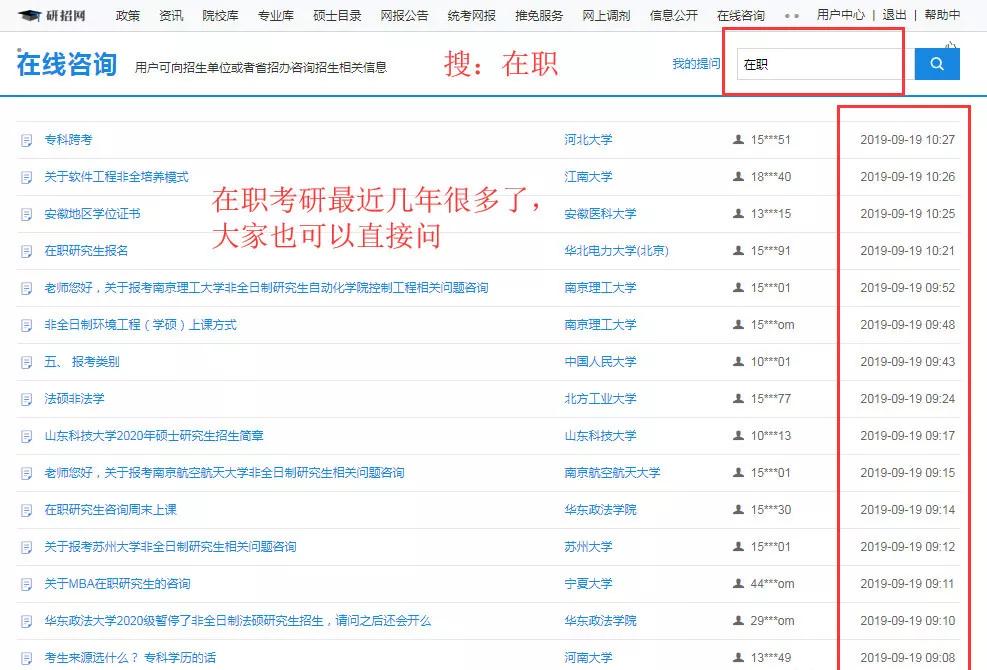Open question 非全日制环境工程（学硕）上课方式
Screen dimensions: 987x670
(140, 325)
